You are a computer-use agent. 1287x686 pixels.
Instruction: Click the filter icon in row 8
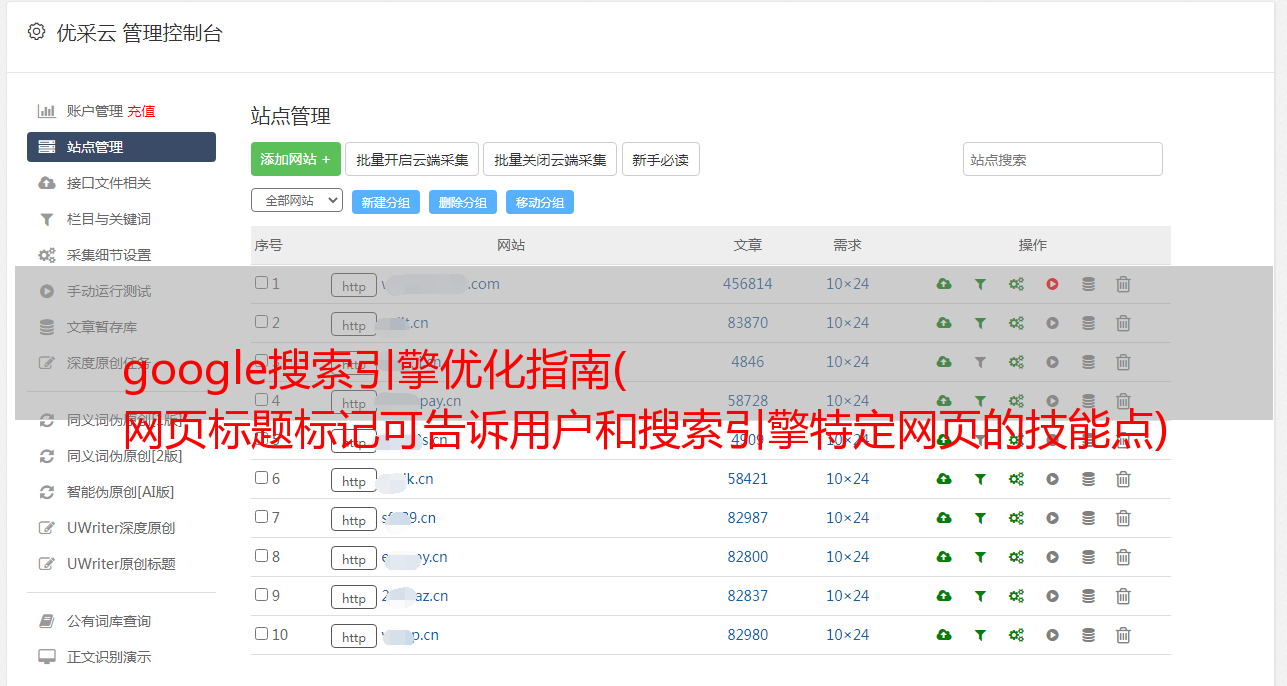tap(980, 557)
